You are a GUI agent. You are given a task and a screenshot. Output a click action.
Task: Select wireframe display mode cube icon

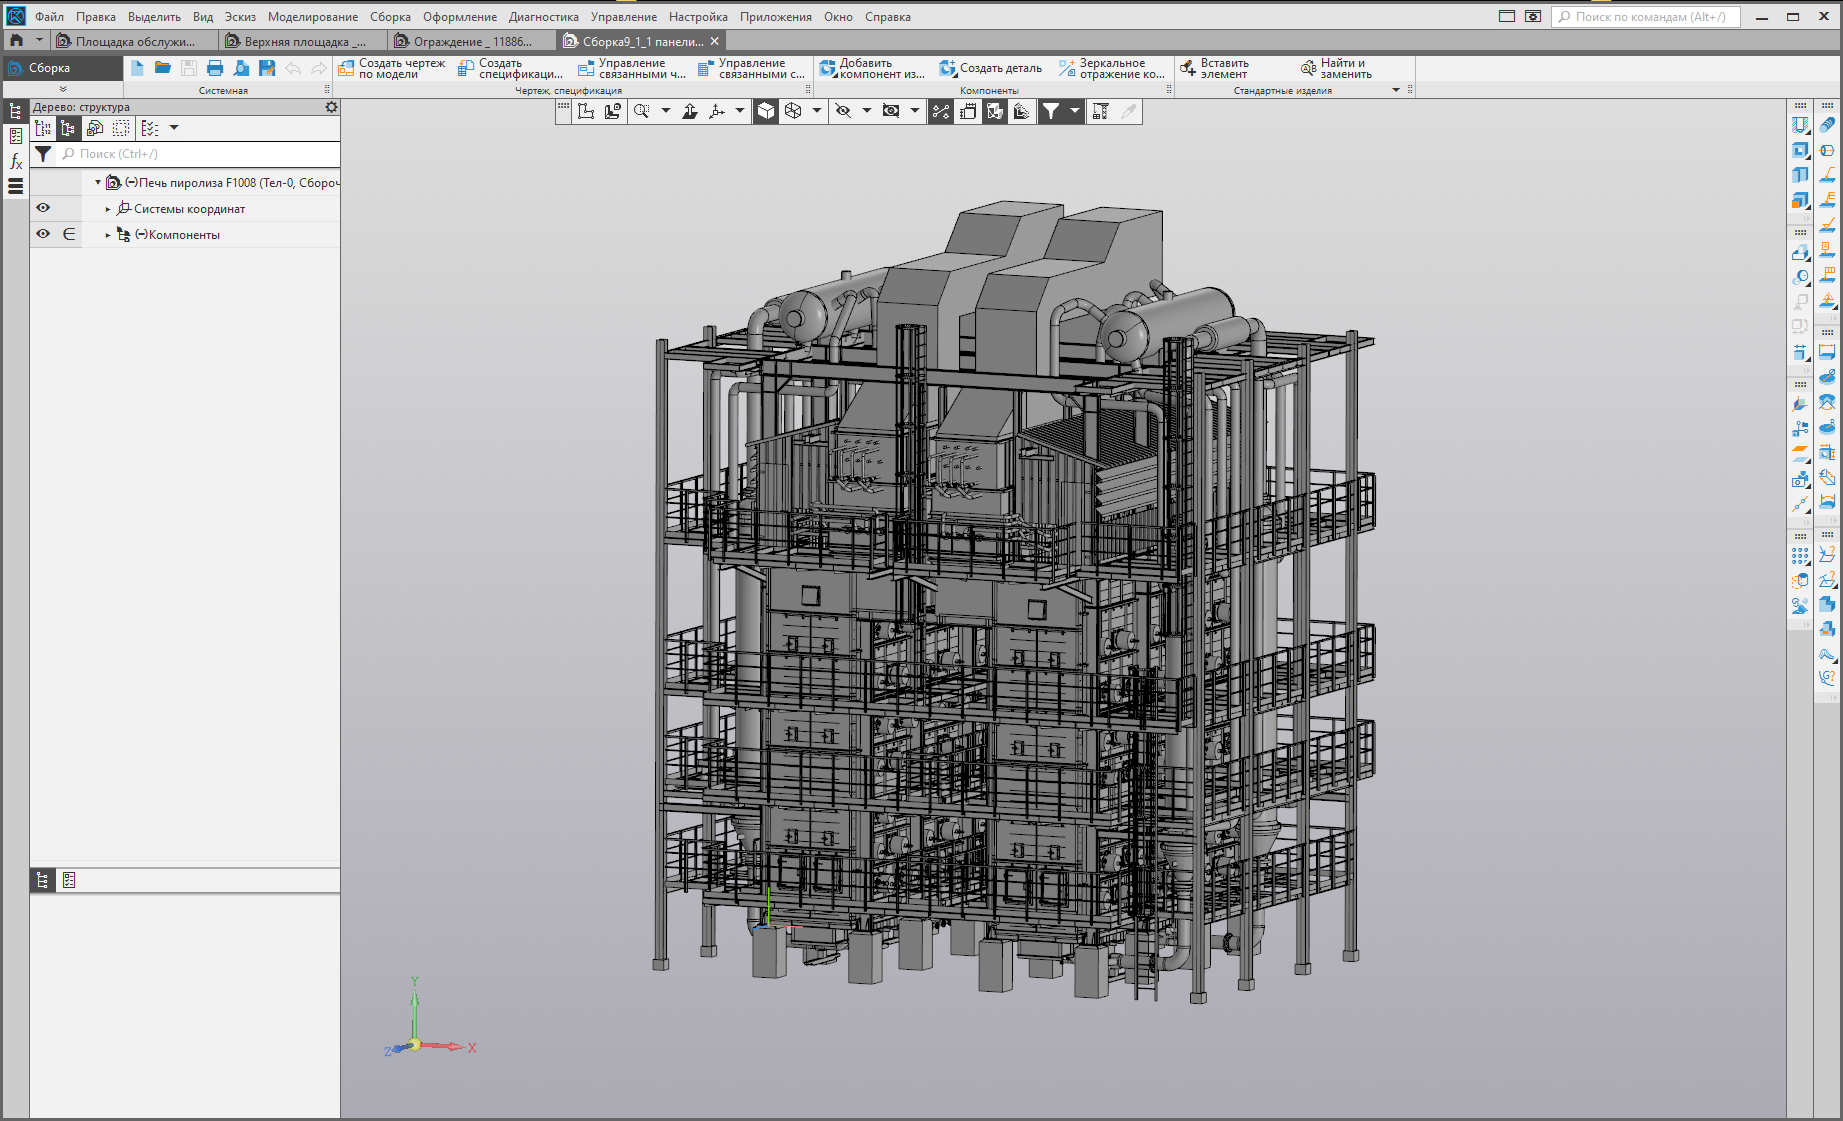[x=793, y=111]
